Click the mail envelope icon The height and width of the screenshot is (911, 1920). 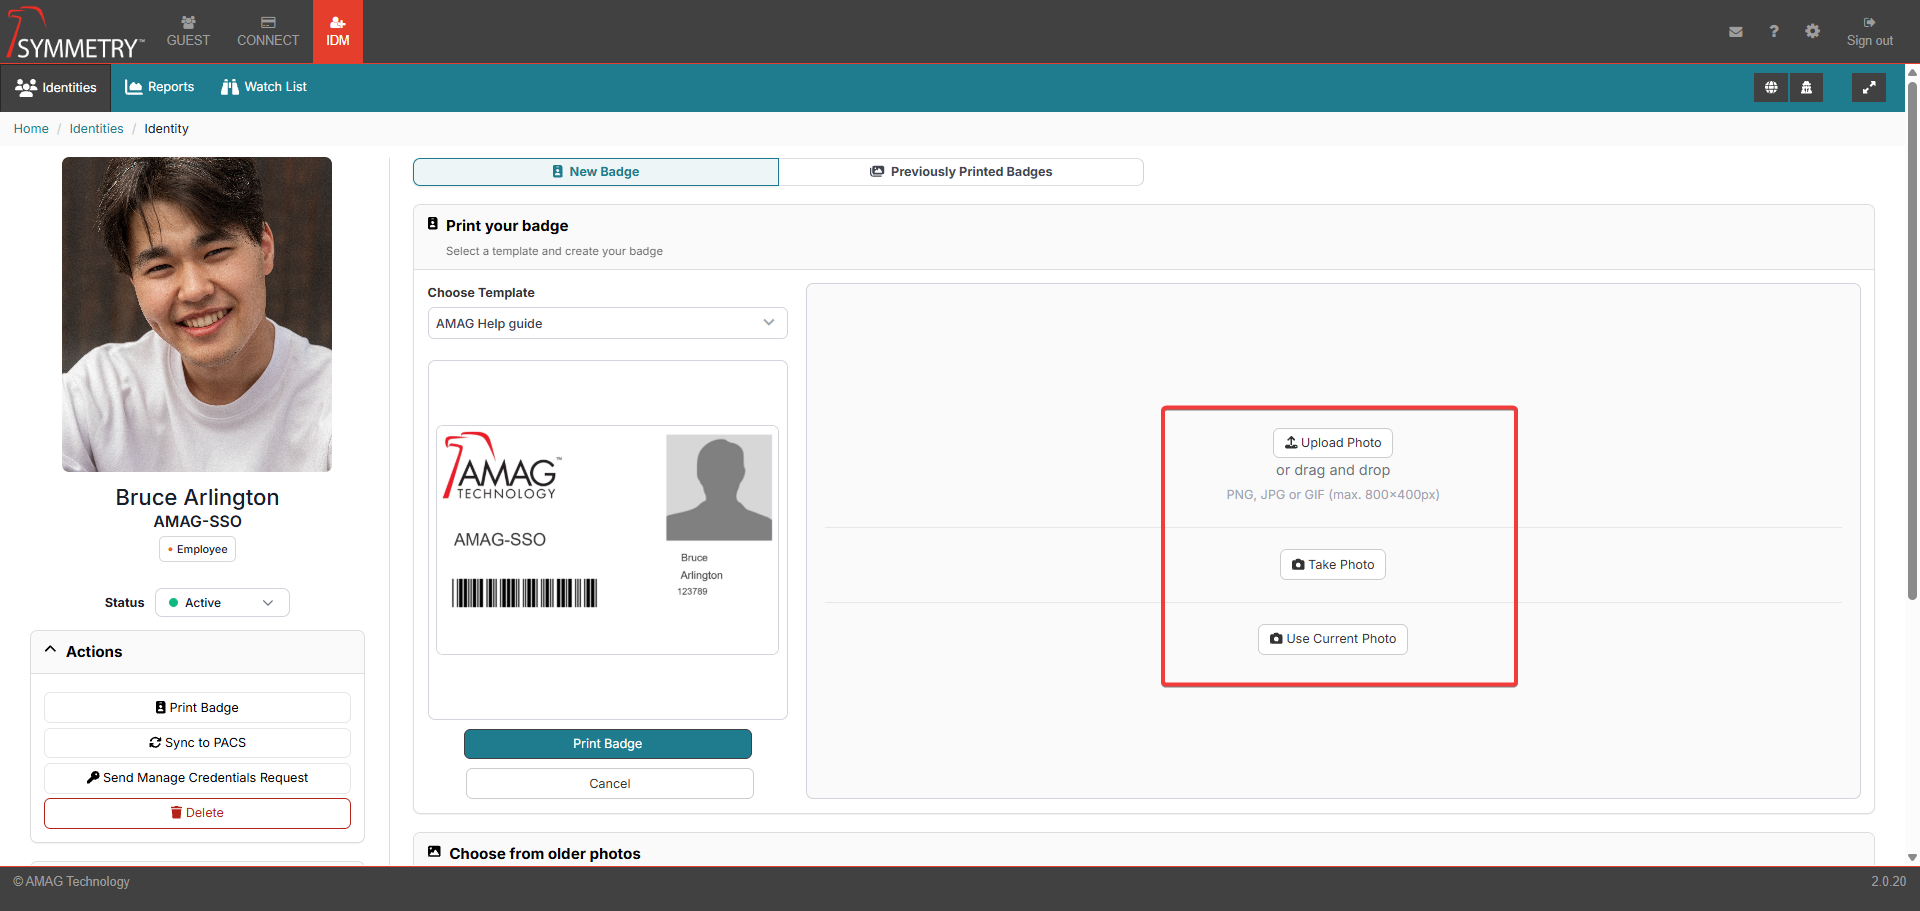point(1735,32)
